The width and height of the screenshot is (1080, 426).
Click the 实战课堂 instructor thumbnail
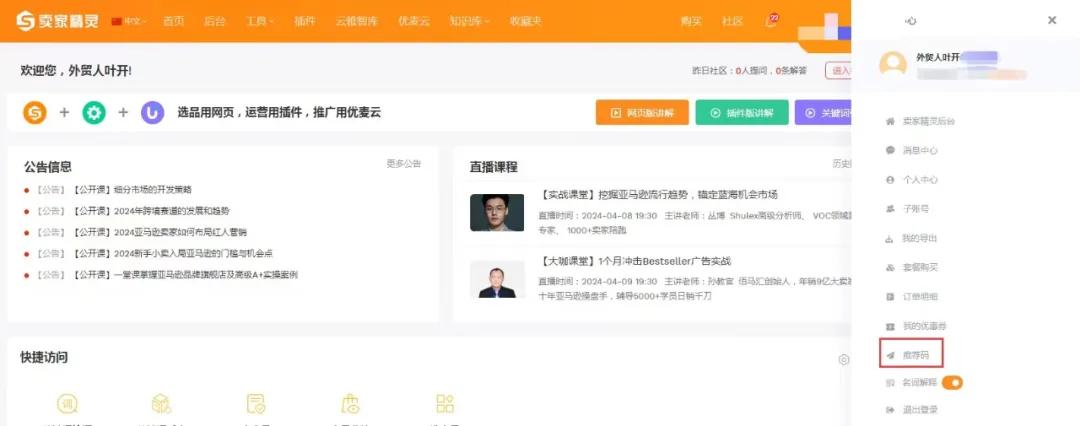point(497,212)
